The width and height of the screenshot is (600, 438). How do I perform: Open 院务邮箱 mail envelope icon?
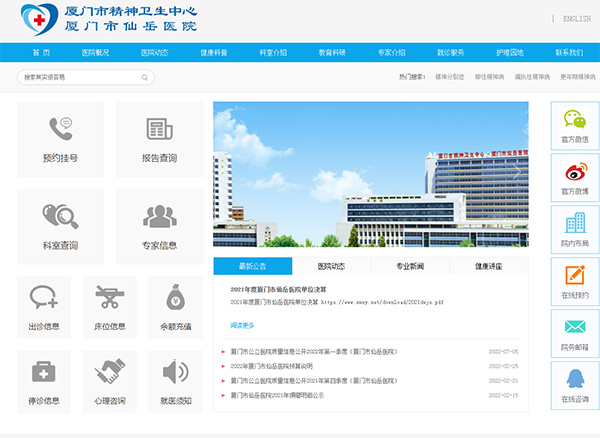click(574, 327)
